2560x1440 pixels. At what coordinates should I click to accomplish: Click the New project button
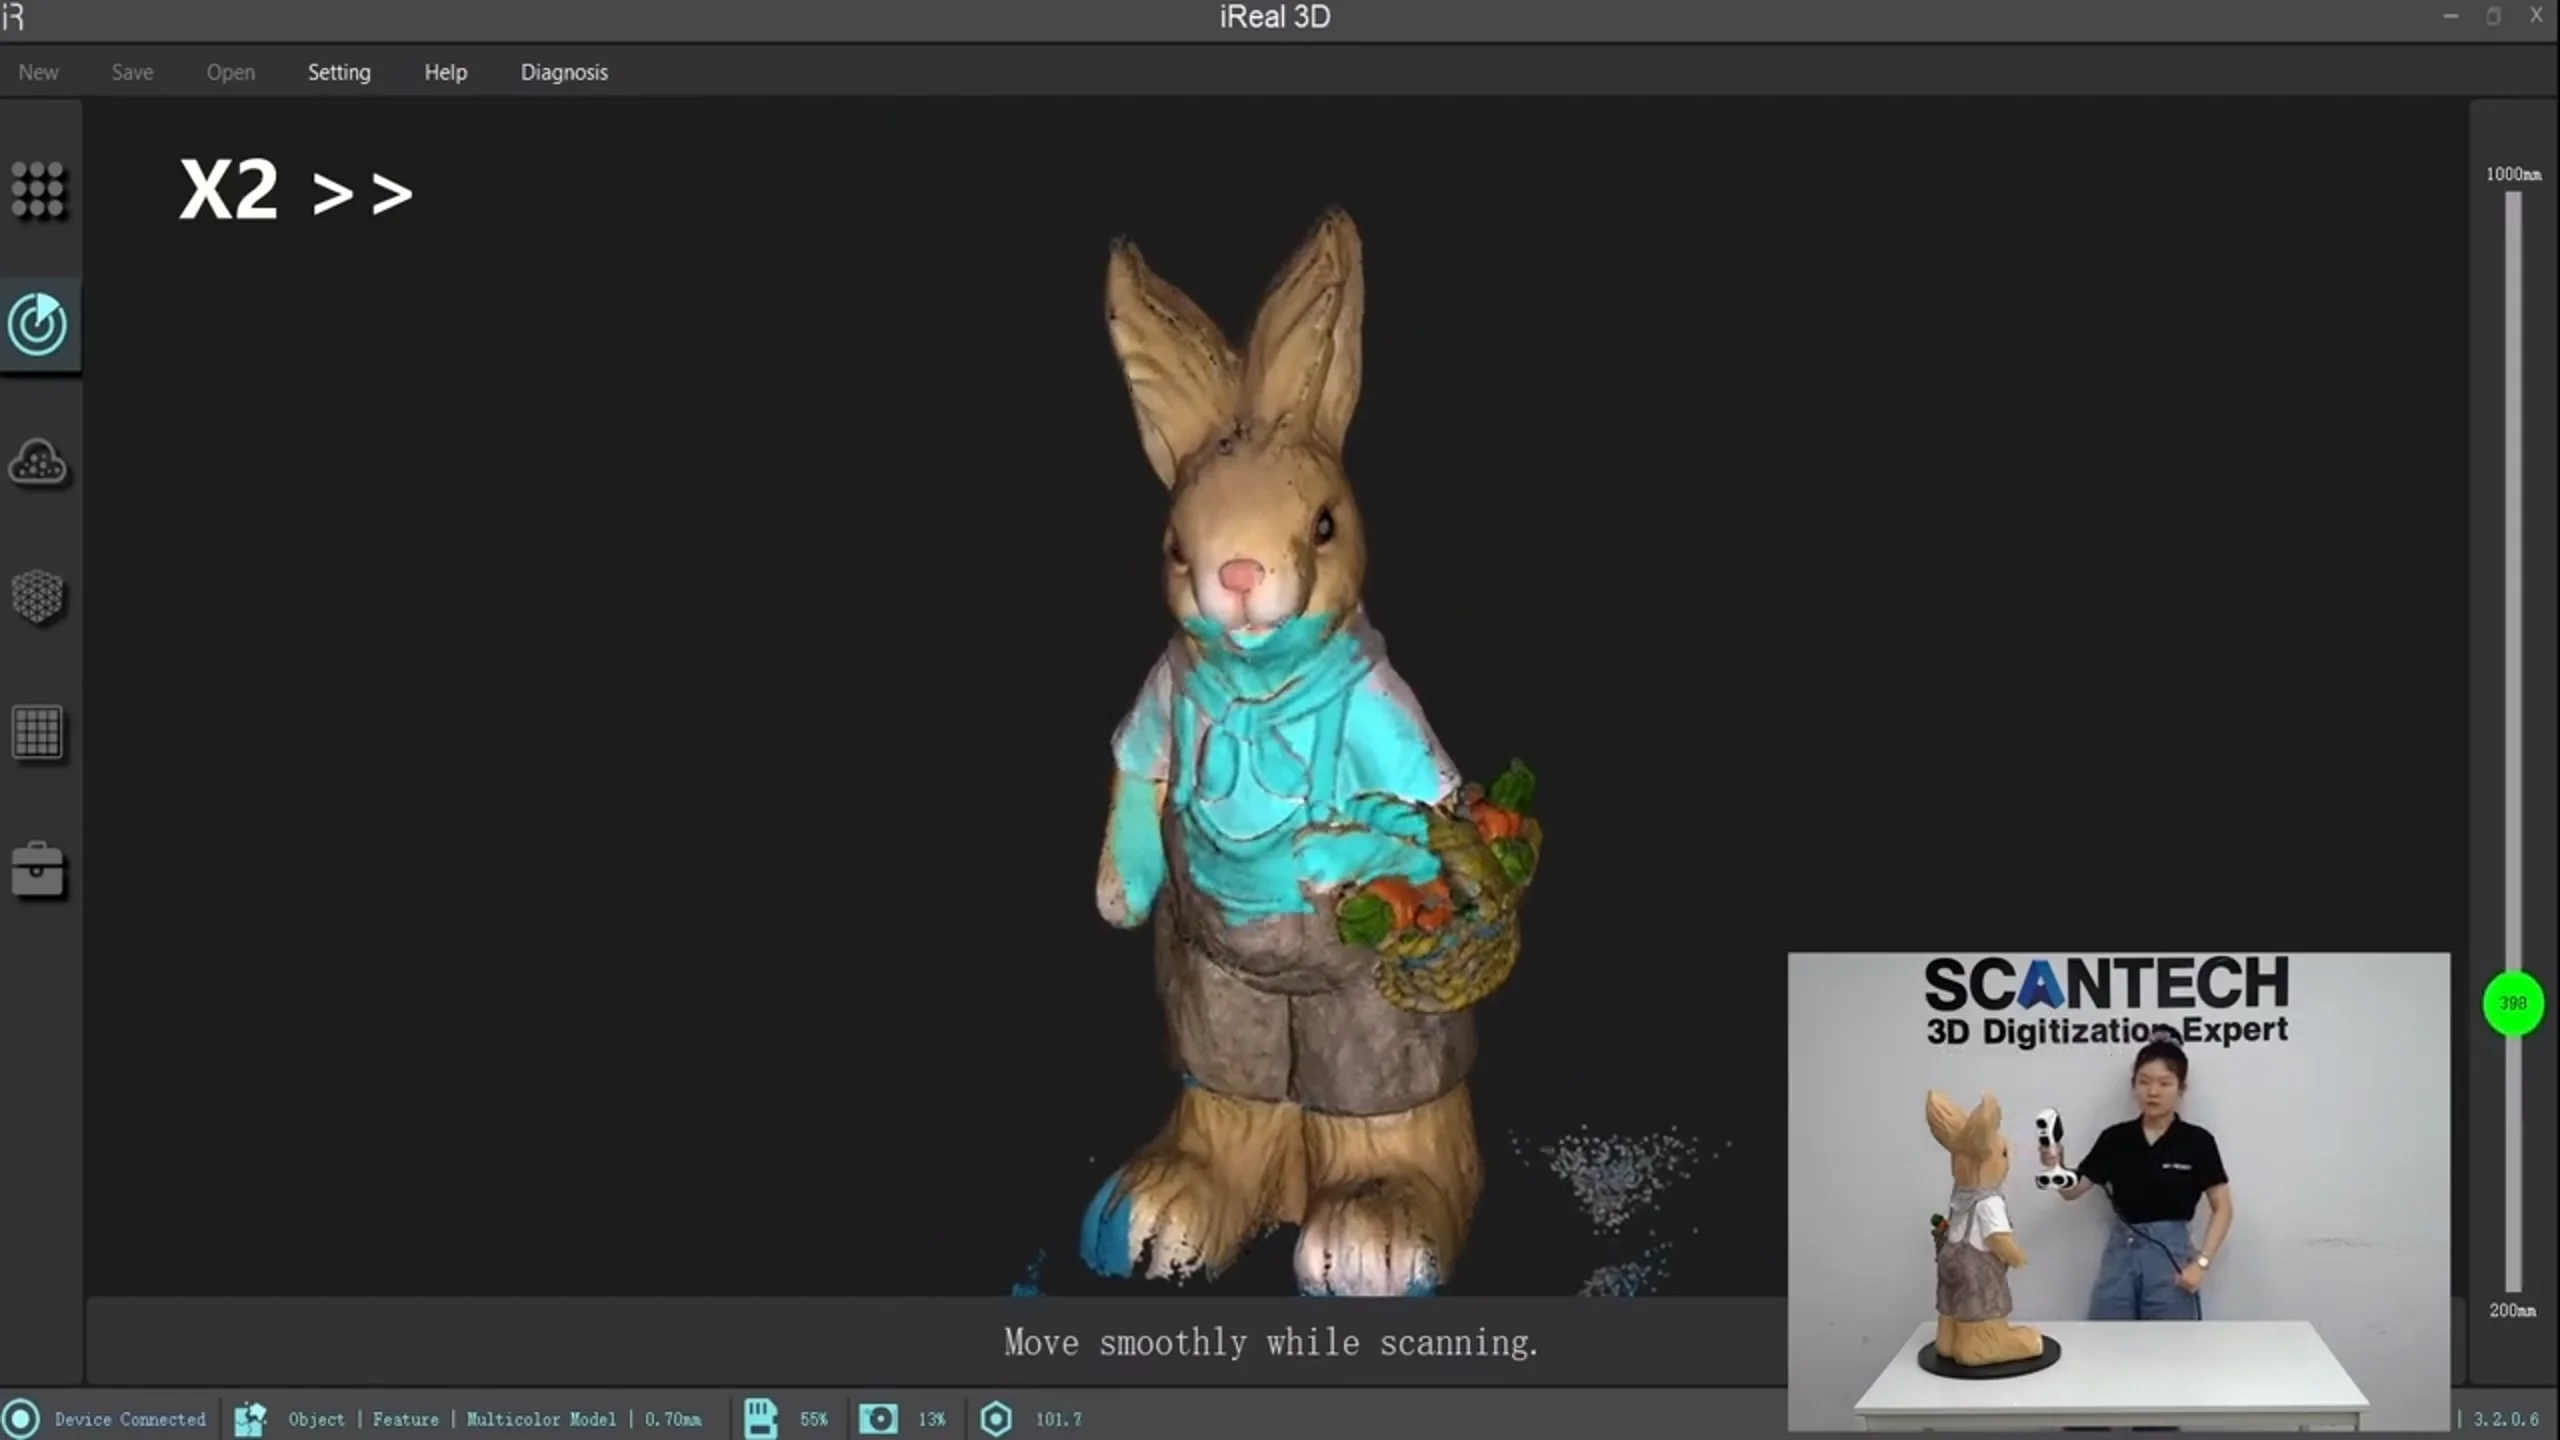click(38, 72)
